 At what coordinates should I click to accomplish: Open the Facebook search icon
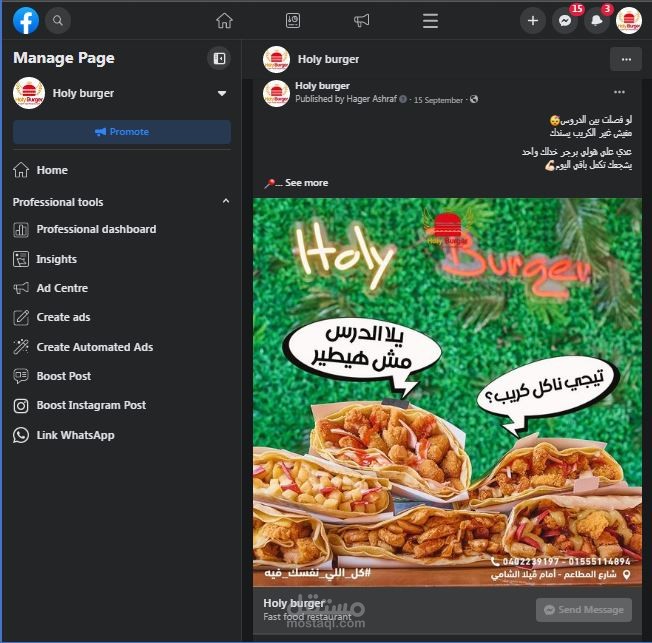[x=58, y=20]
